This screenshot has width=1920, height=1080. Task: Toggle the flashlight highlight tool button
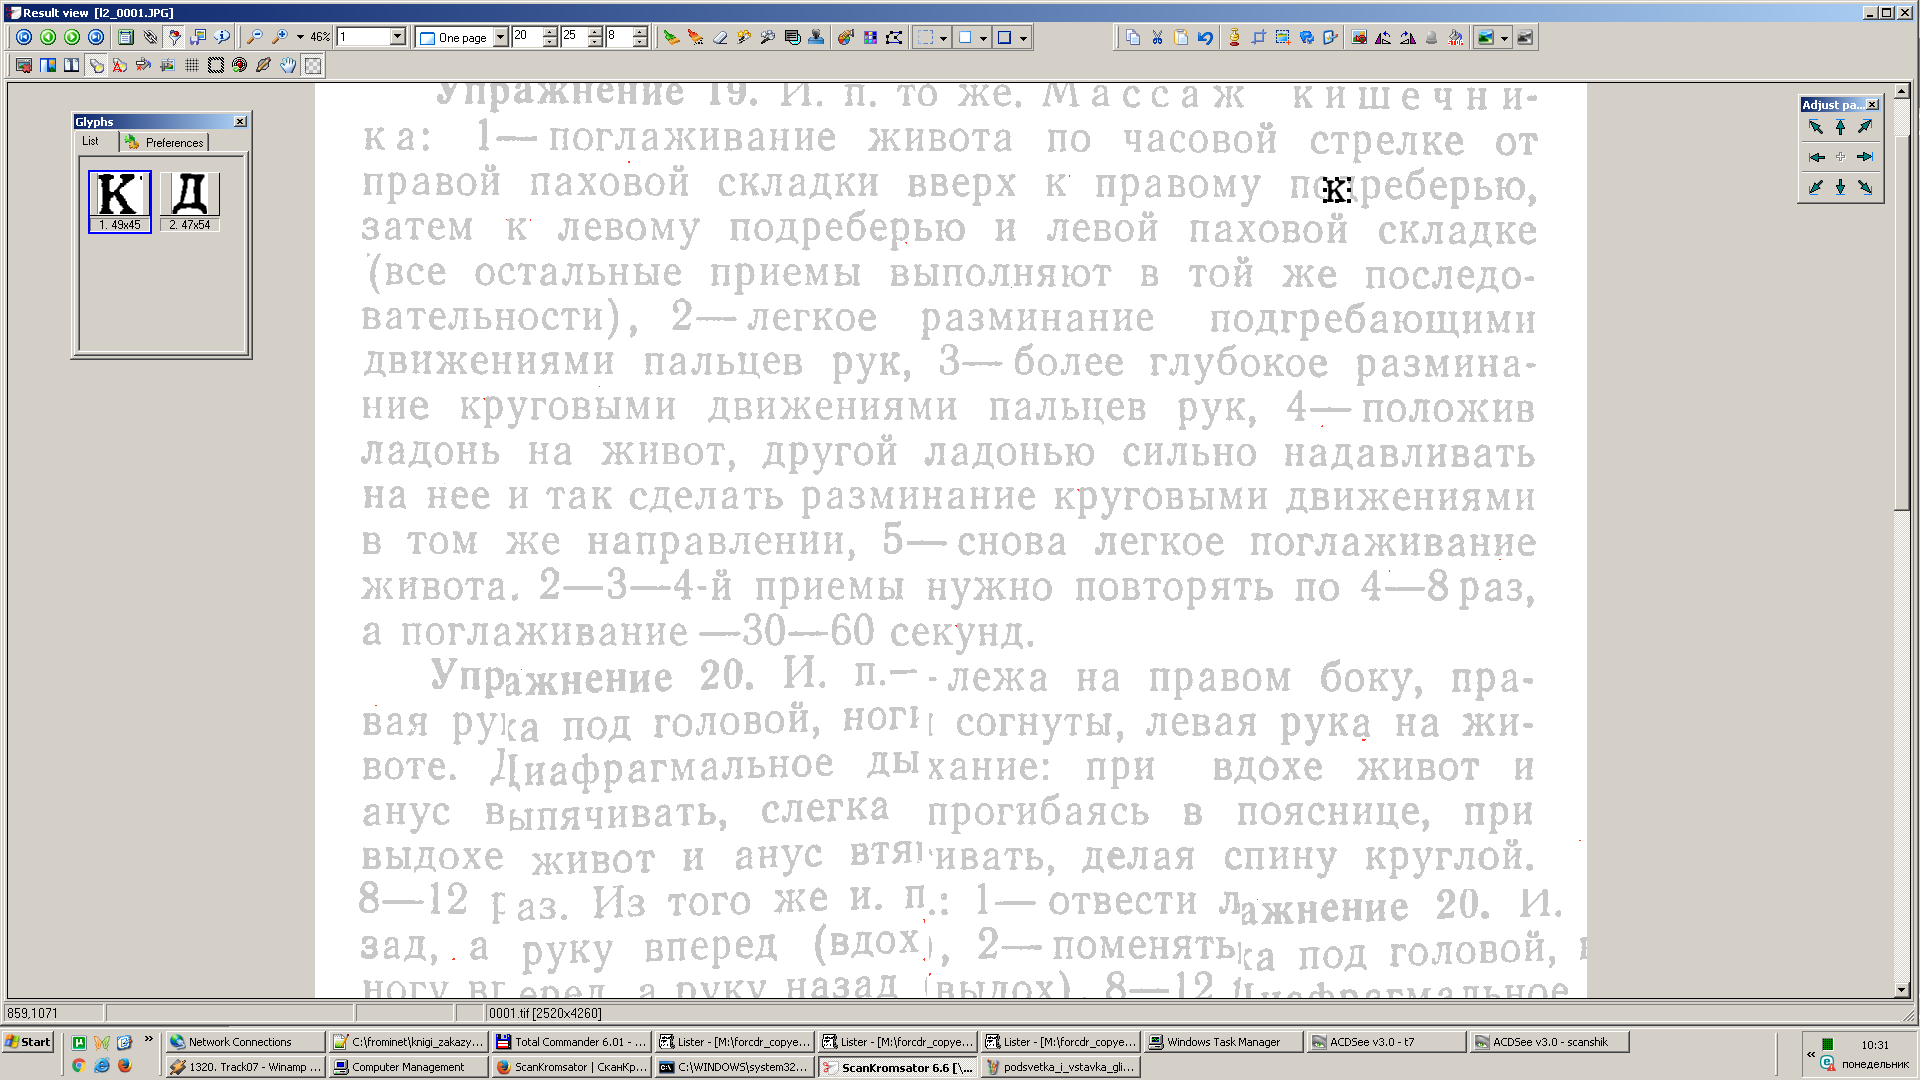[96, 65]
